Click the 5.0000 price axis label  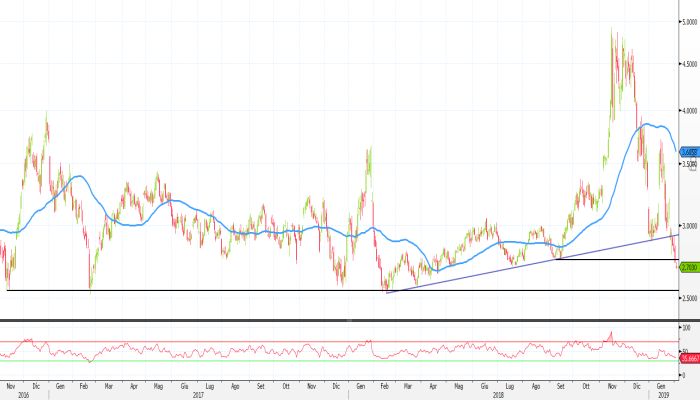pyautogui.click(x=690, y=20)
